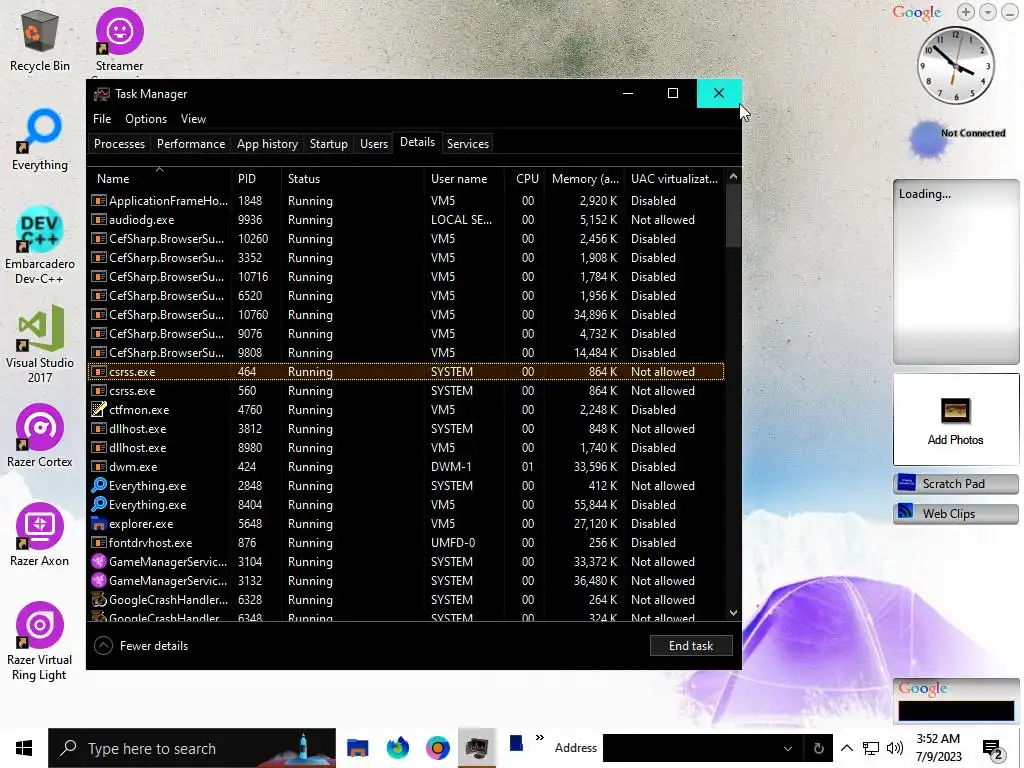
Task: Launch the Visual Studio 2017 shortcut
Action: [x=40, y=344]
